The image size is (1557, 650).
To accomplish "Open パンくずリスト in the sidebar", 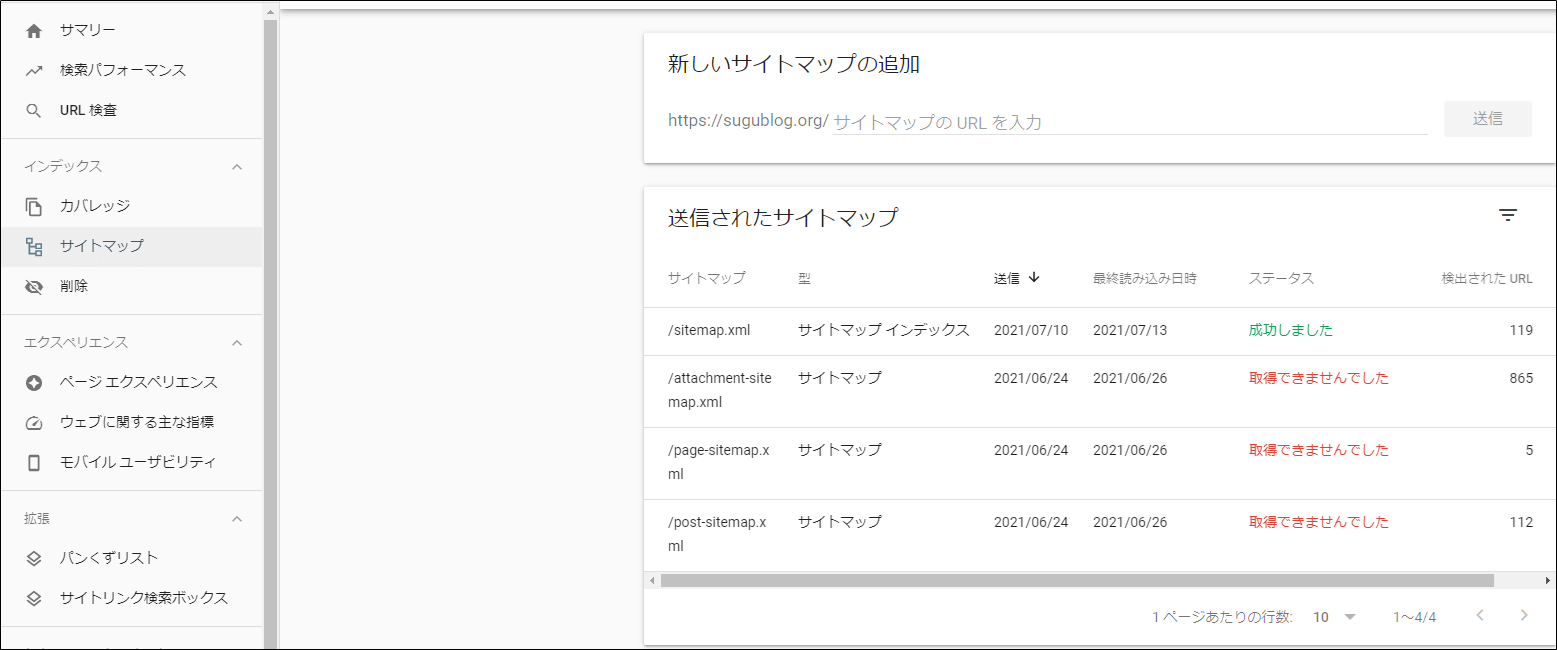I will [108, 558].
